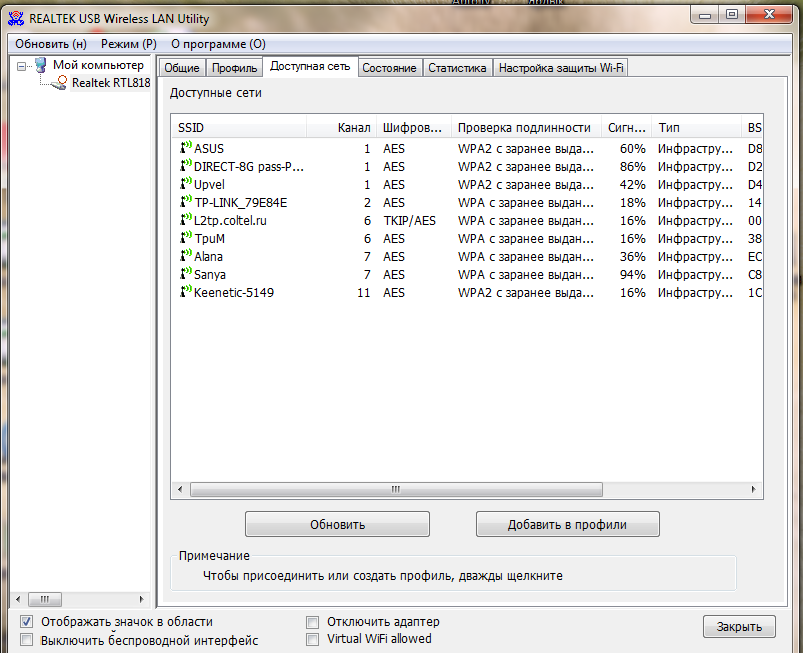Image resolution: width=803 pixels, height=653 pixels.
Task: Click the My Computer icon in tree
Action: [40, 65]
